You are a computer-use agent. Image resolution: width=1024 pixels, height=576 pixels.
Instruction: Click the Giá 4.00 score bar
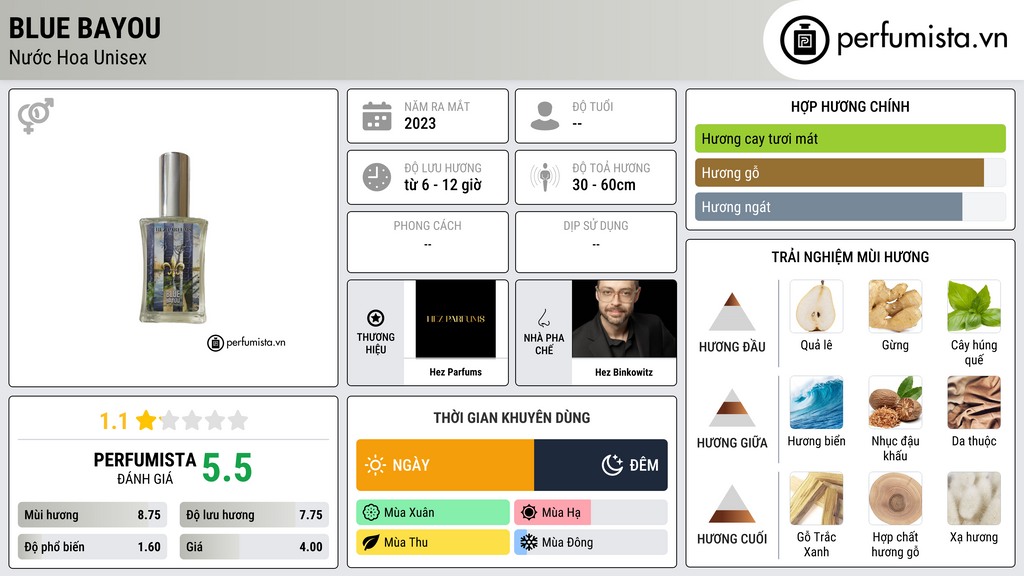tap(254, 547)
